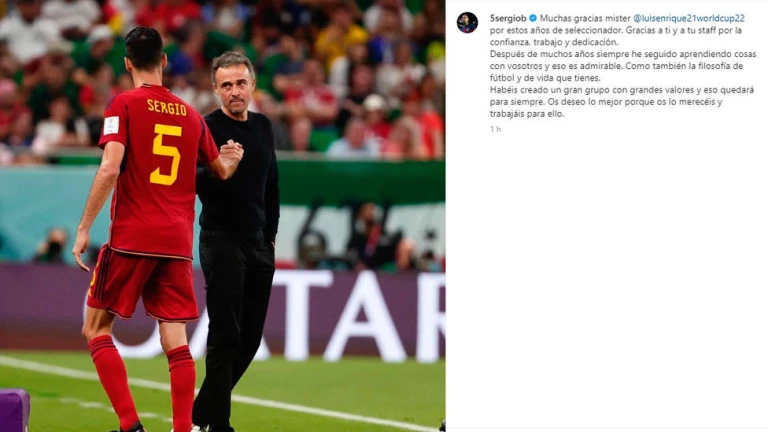Viewport: 768px width, 432px height.
Task: Click the purple object at the pitch corner
Action: click(14, 410)
